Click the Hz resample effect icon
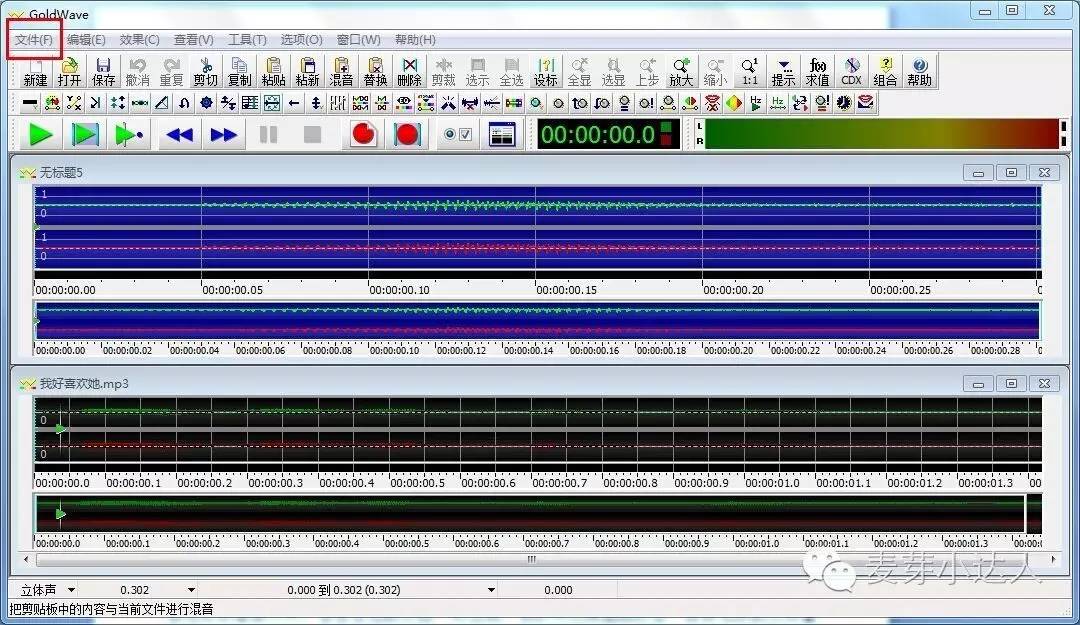 [778, 103]
